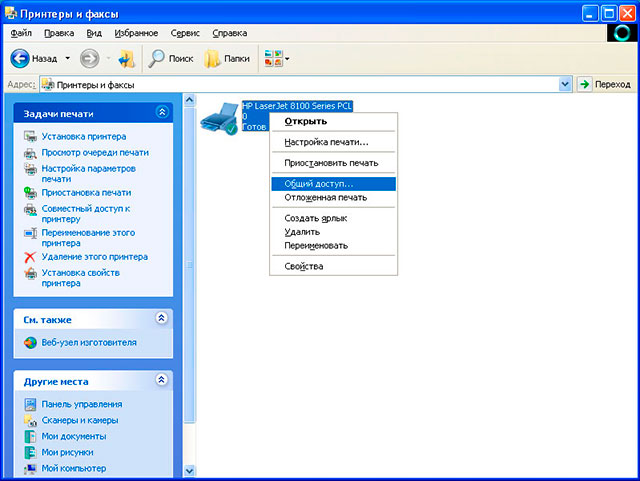Open the Мой компьютер link
Screen dimensions: 640x481
74,468
